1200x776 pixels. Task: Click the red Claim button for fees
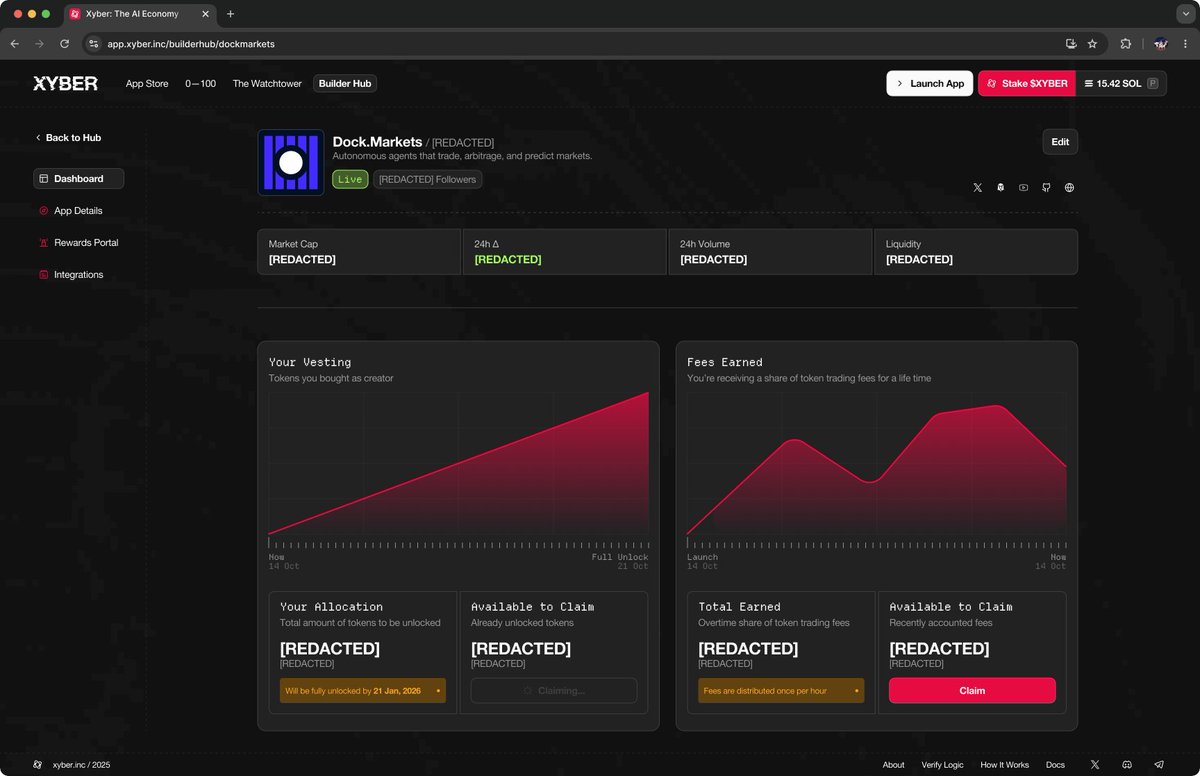972,691
